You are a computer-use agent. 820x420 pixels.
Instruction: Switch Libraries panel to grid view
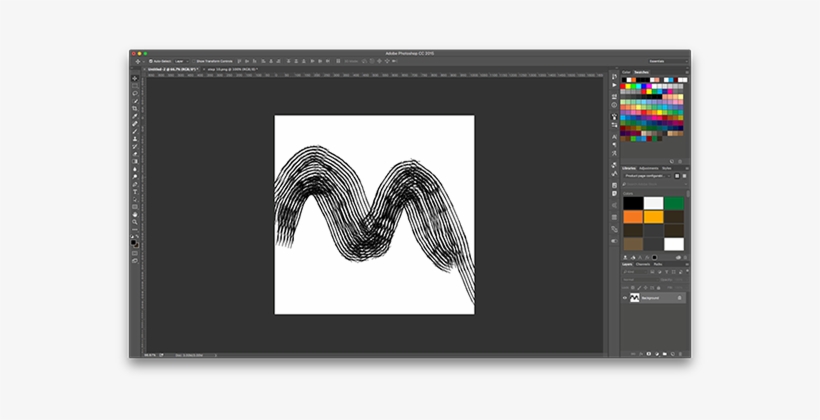pyautogui.click(x=677, y=176)
